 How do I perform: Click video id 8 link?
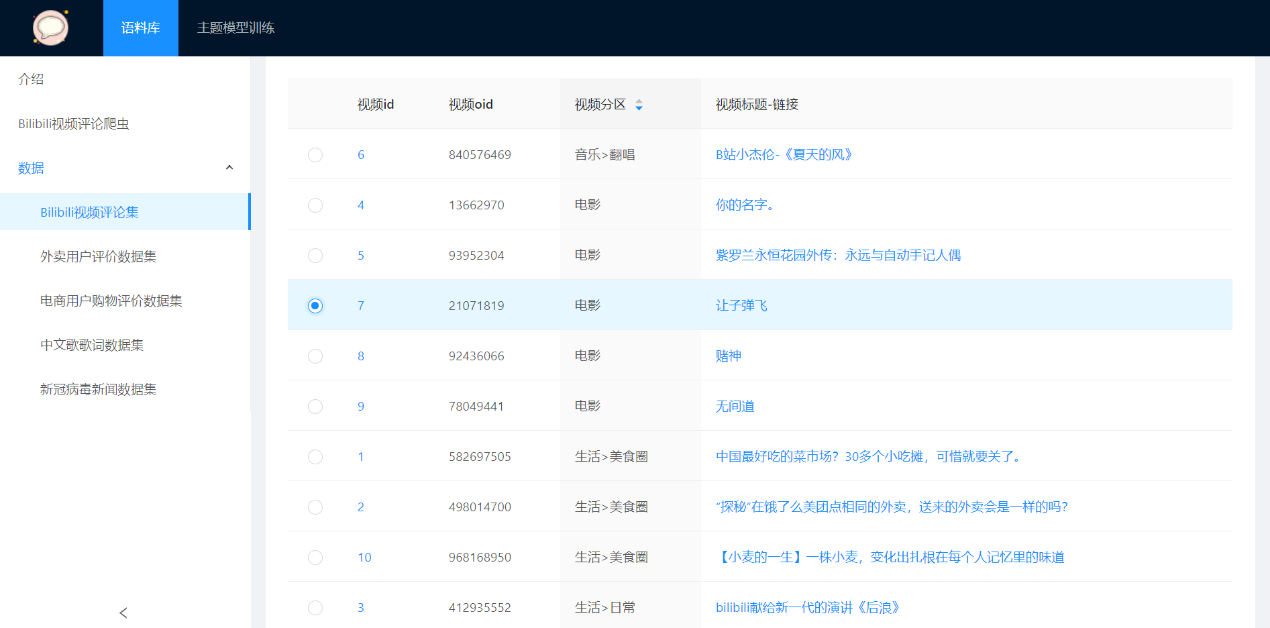tap(361, 356)
